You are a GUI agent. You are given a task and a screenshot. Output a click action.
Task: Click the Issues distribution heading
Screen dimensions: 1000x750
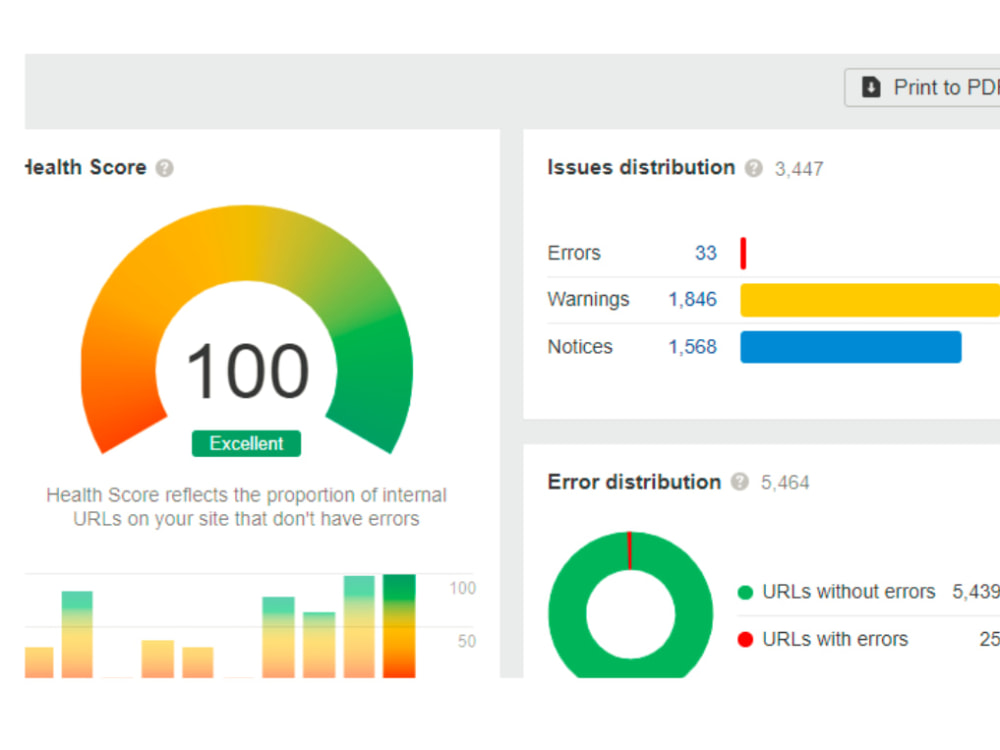click(x=641, y=167)
